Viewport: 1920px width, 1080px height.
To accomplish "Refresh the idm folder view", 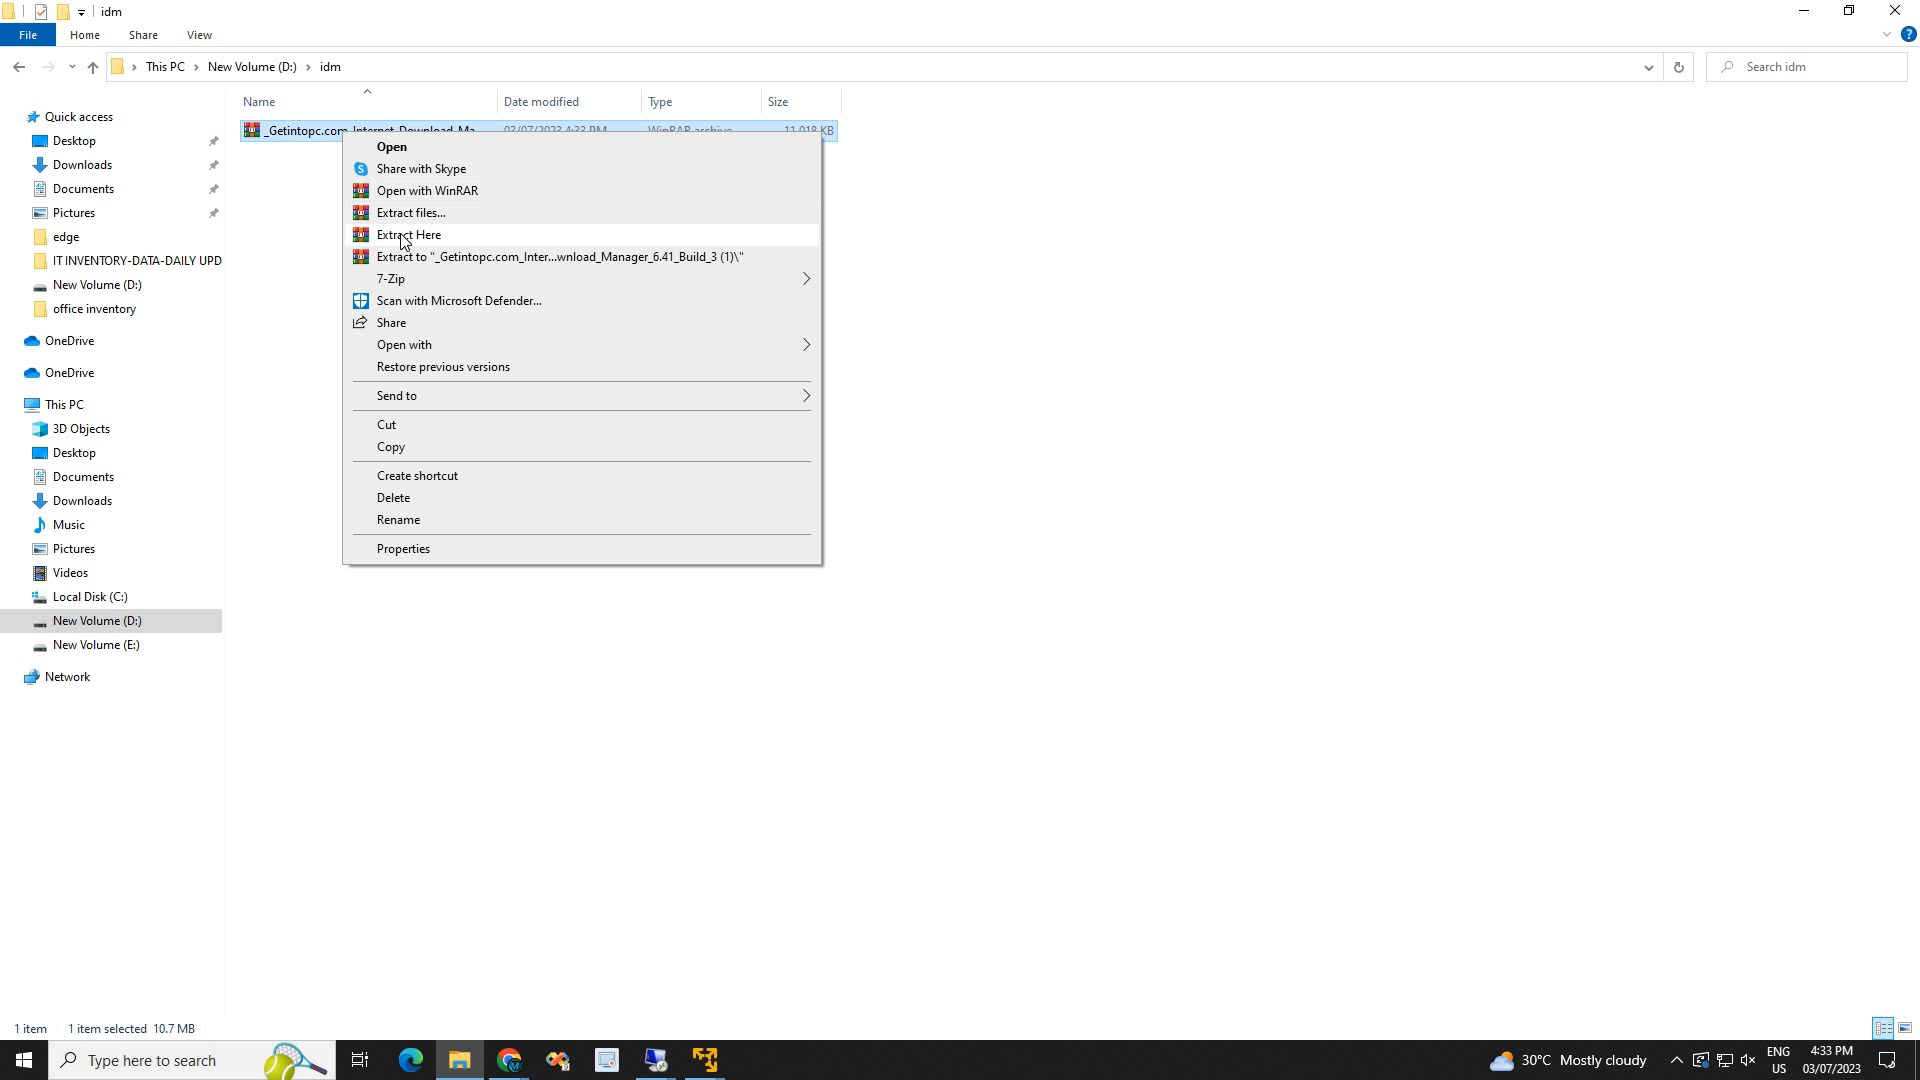I will 1679,67.
